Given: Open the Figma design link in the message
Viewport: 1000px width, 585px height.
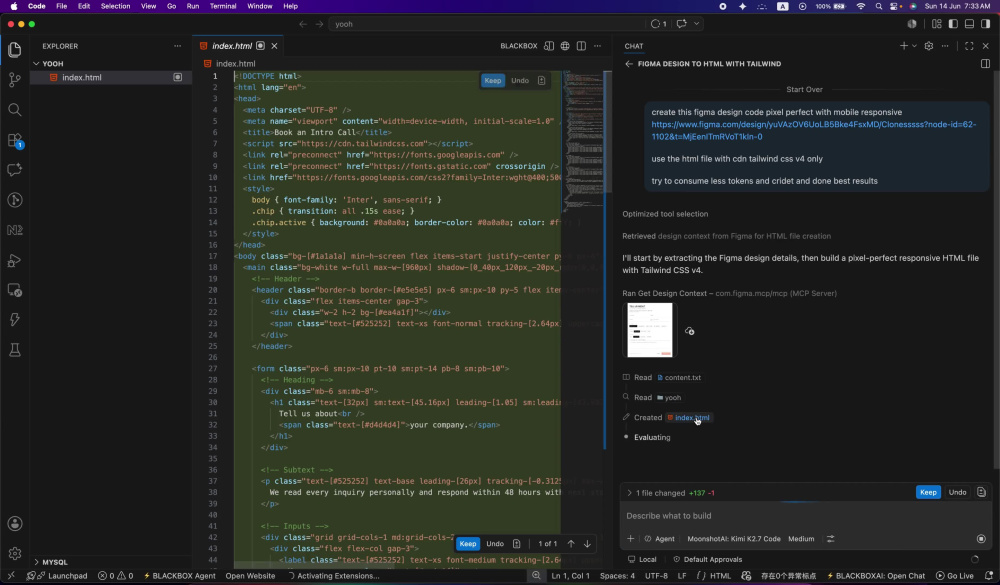Looking at the screenshot, I should (x=813, y=130).
